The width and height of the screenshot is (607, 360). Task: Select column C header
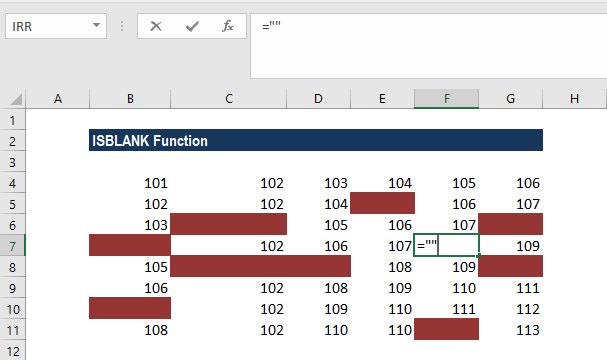[229, 99]
